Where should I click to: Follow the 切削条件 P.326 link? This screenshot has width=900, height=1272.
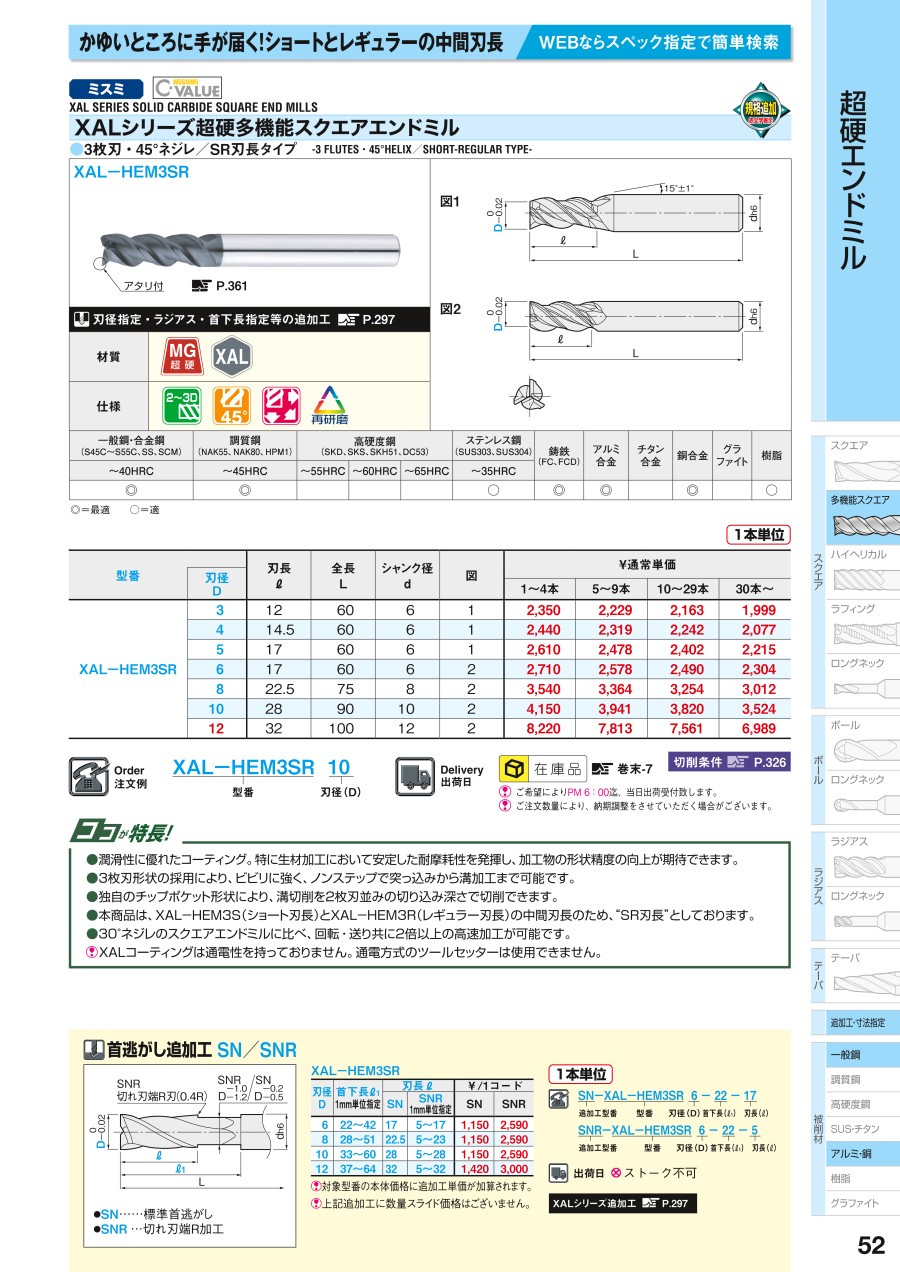(729, 762)
